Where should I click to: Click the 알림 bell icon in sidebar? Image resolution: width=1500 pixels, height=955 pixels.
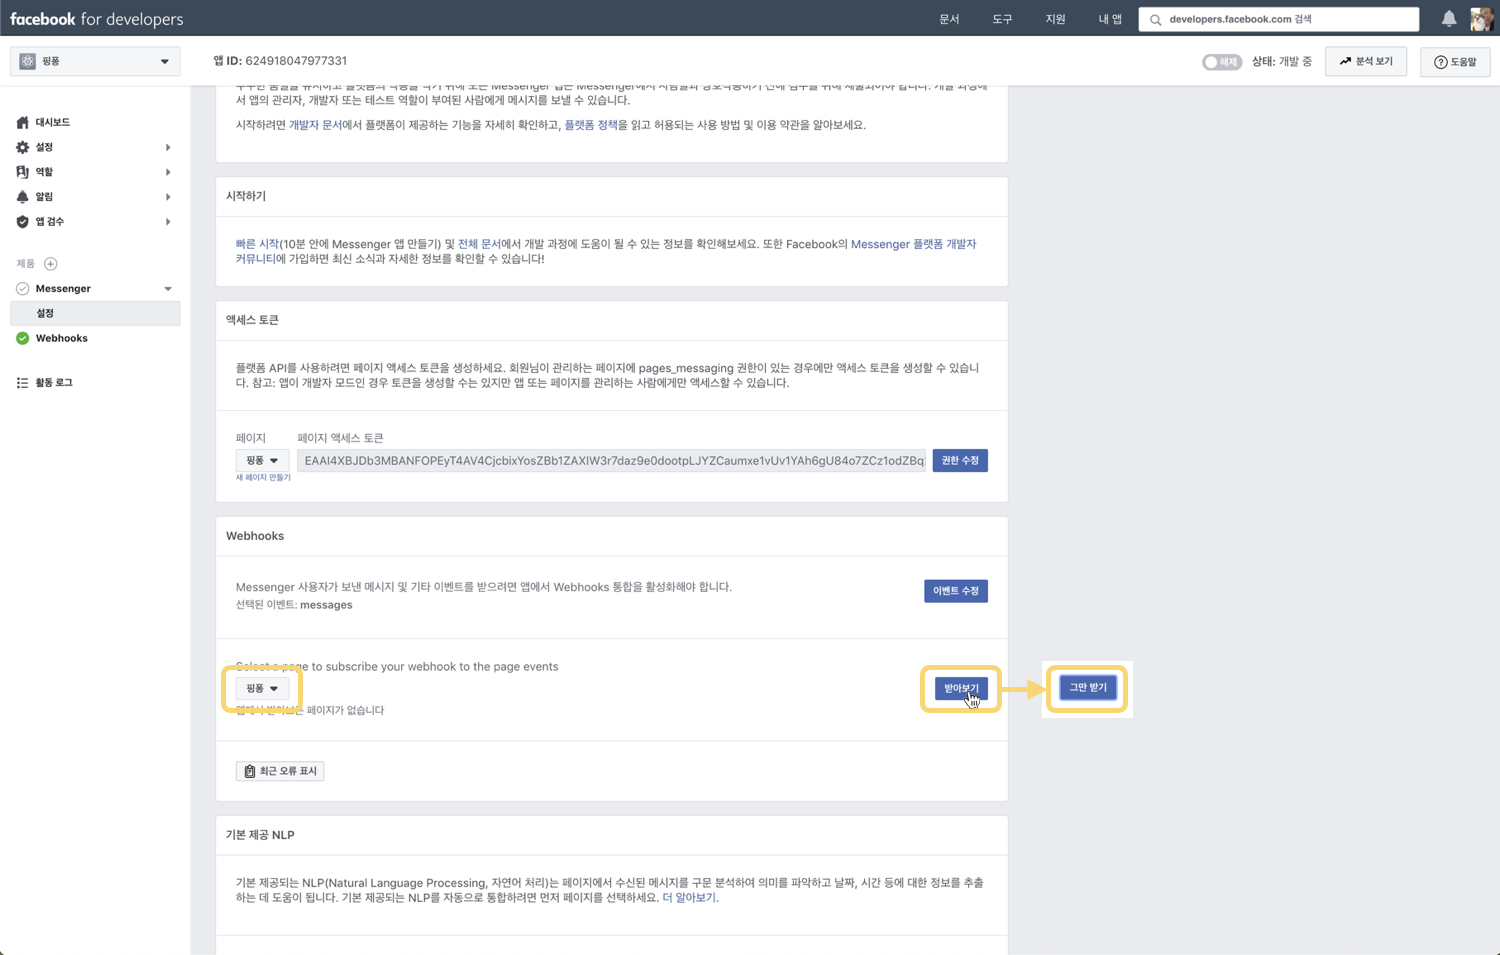point(22,197)
